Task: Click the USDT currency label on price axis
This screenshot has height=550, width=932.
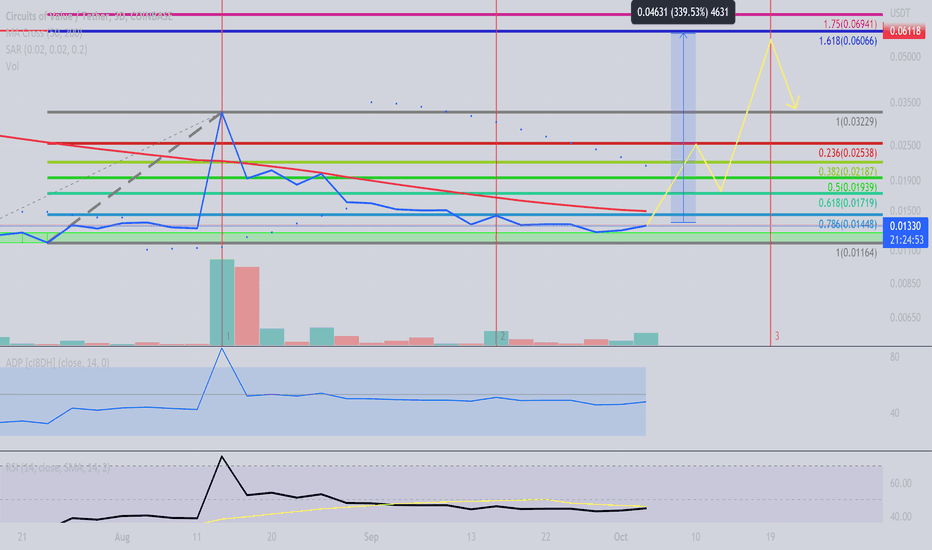Action: (x=900, y=13)
